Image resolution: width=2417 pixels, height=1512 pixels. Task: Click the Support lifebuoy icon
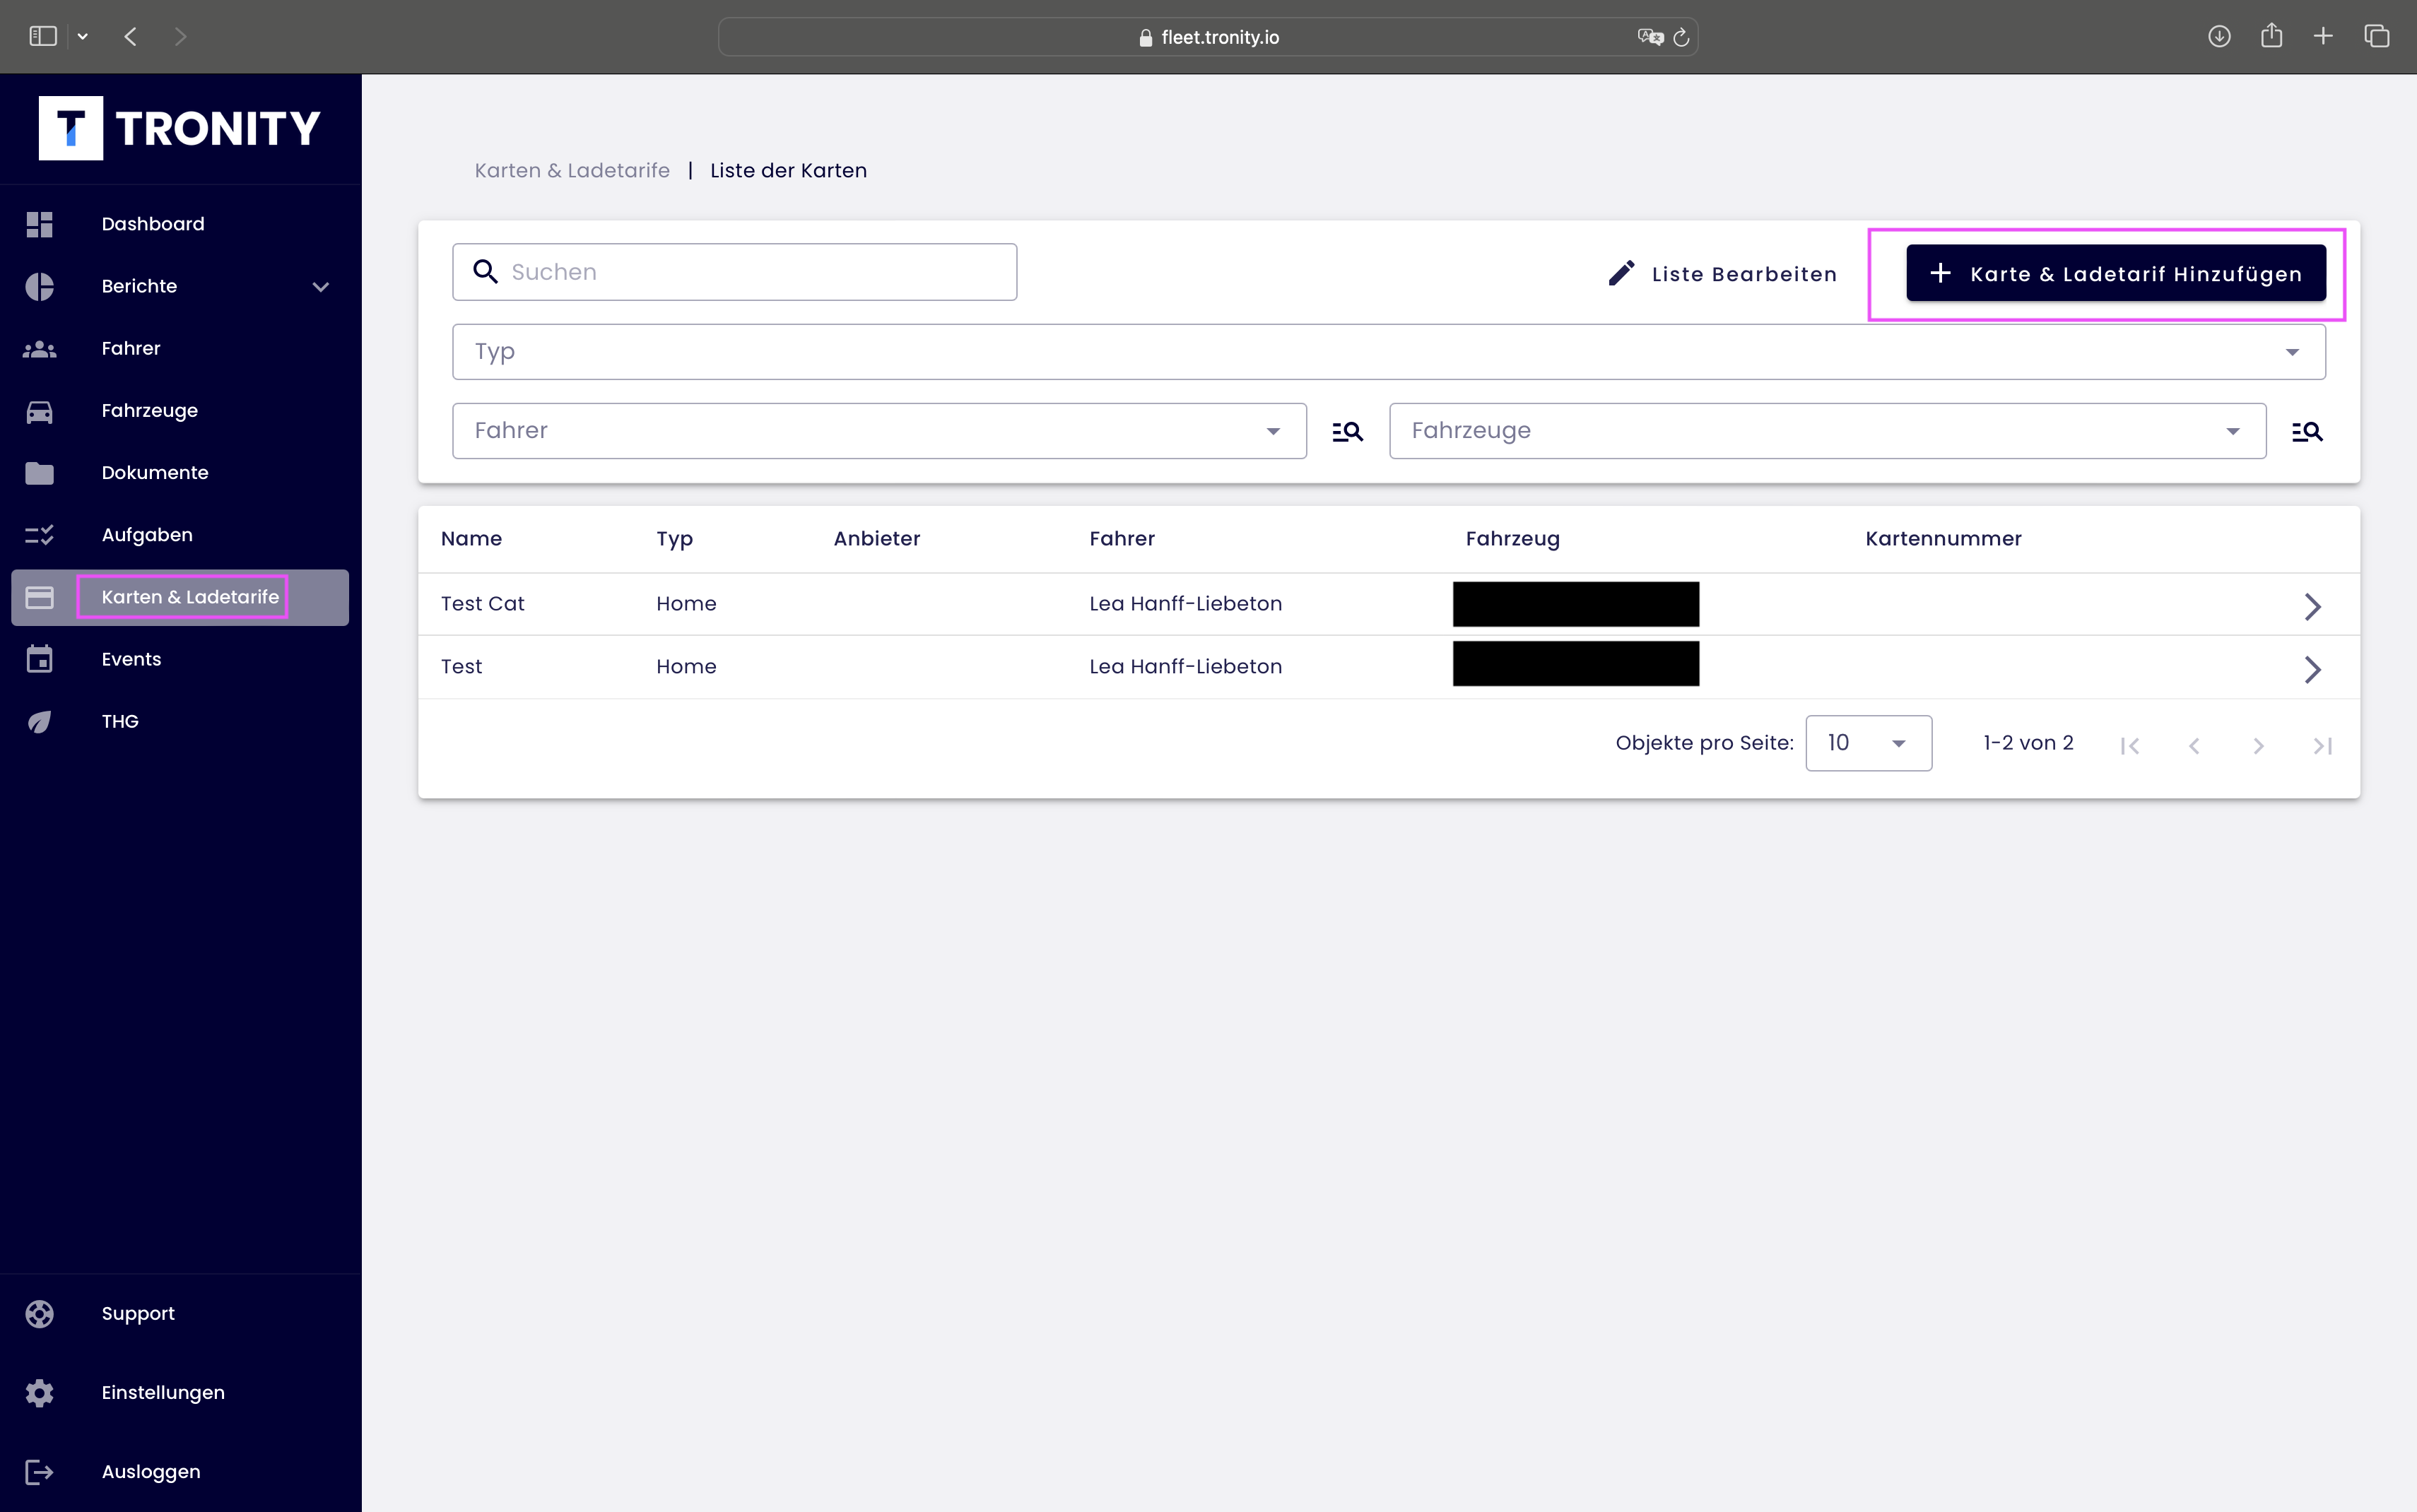click(x=39, y=1314)
